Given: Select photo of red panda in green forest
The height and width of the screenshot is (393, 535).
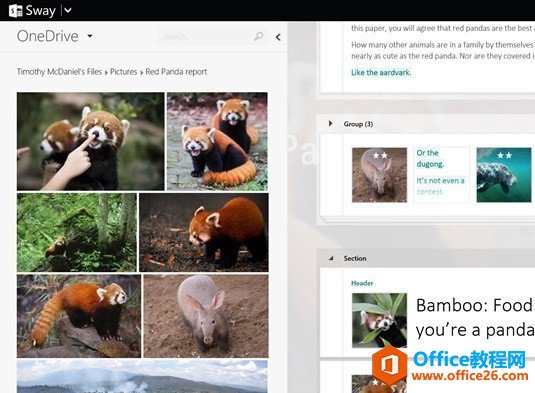Looking at the screenshot, I should pos(77,232).
